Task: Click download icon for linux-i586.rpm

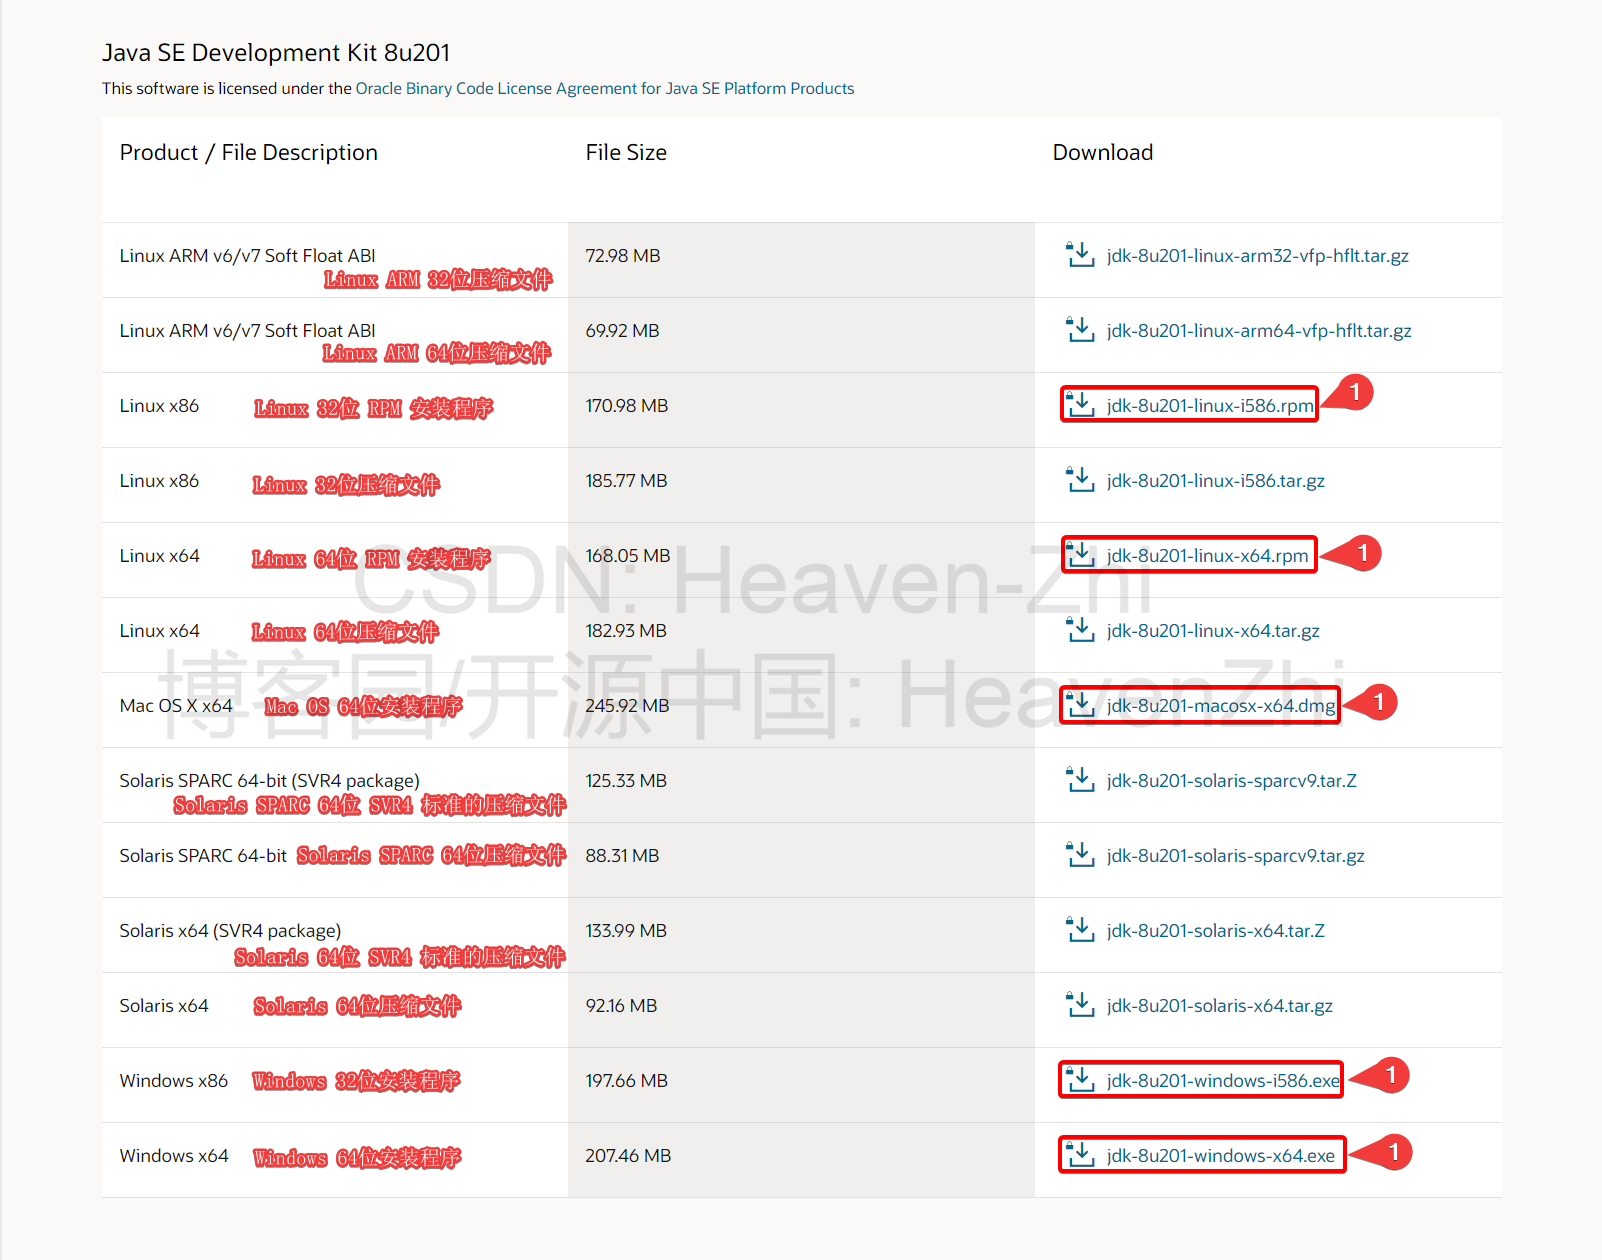Action: click(x=1080, y=405)
